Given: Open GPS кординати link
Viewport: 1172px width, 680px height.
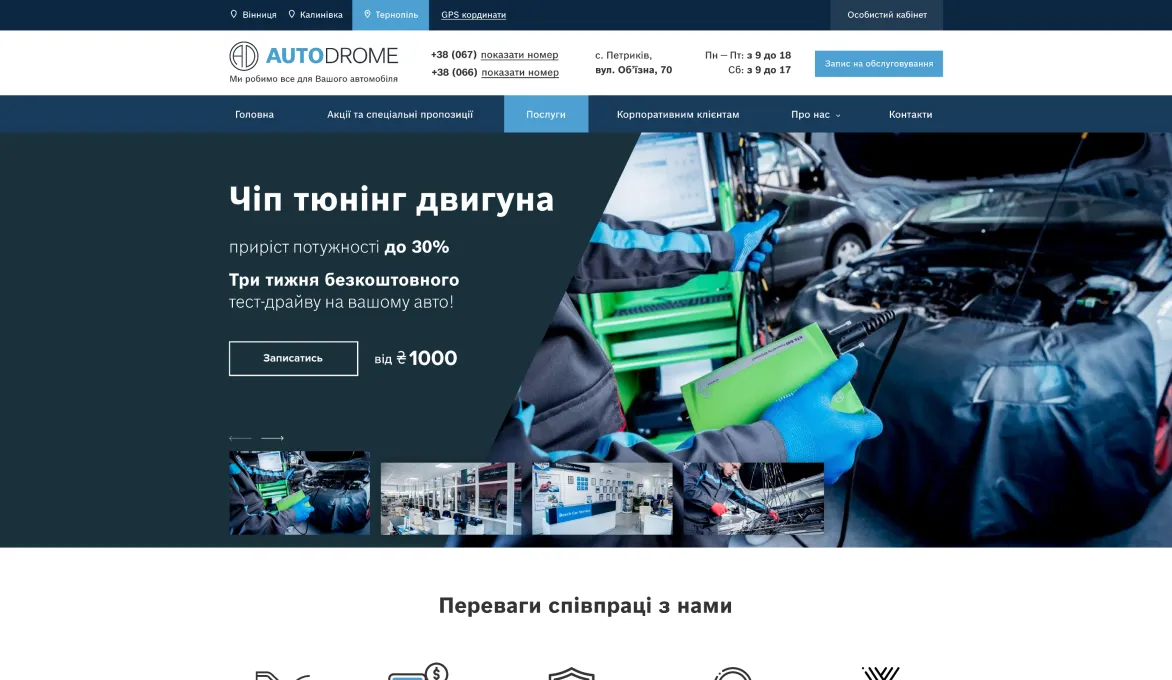Looking at the screenshot, I should pos(473,15).
